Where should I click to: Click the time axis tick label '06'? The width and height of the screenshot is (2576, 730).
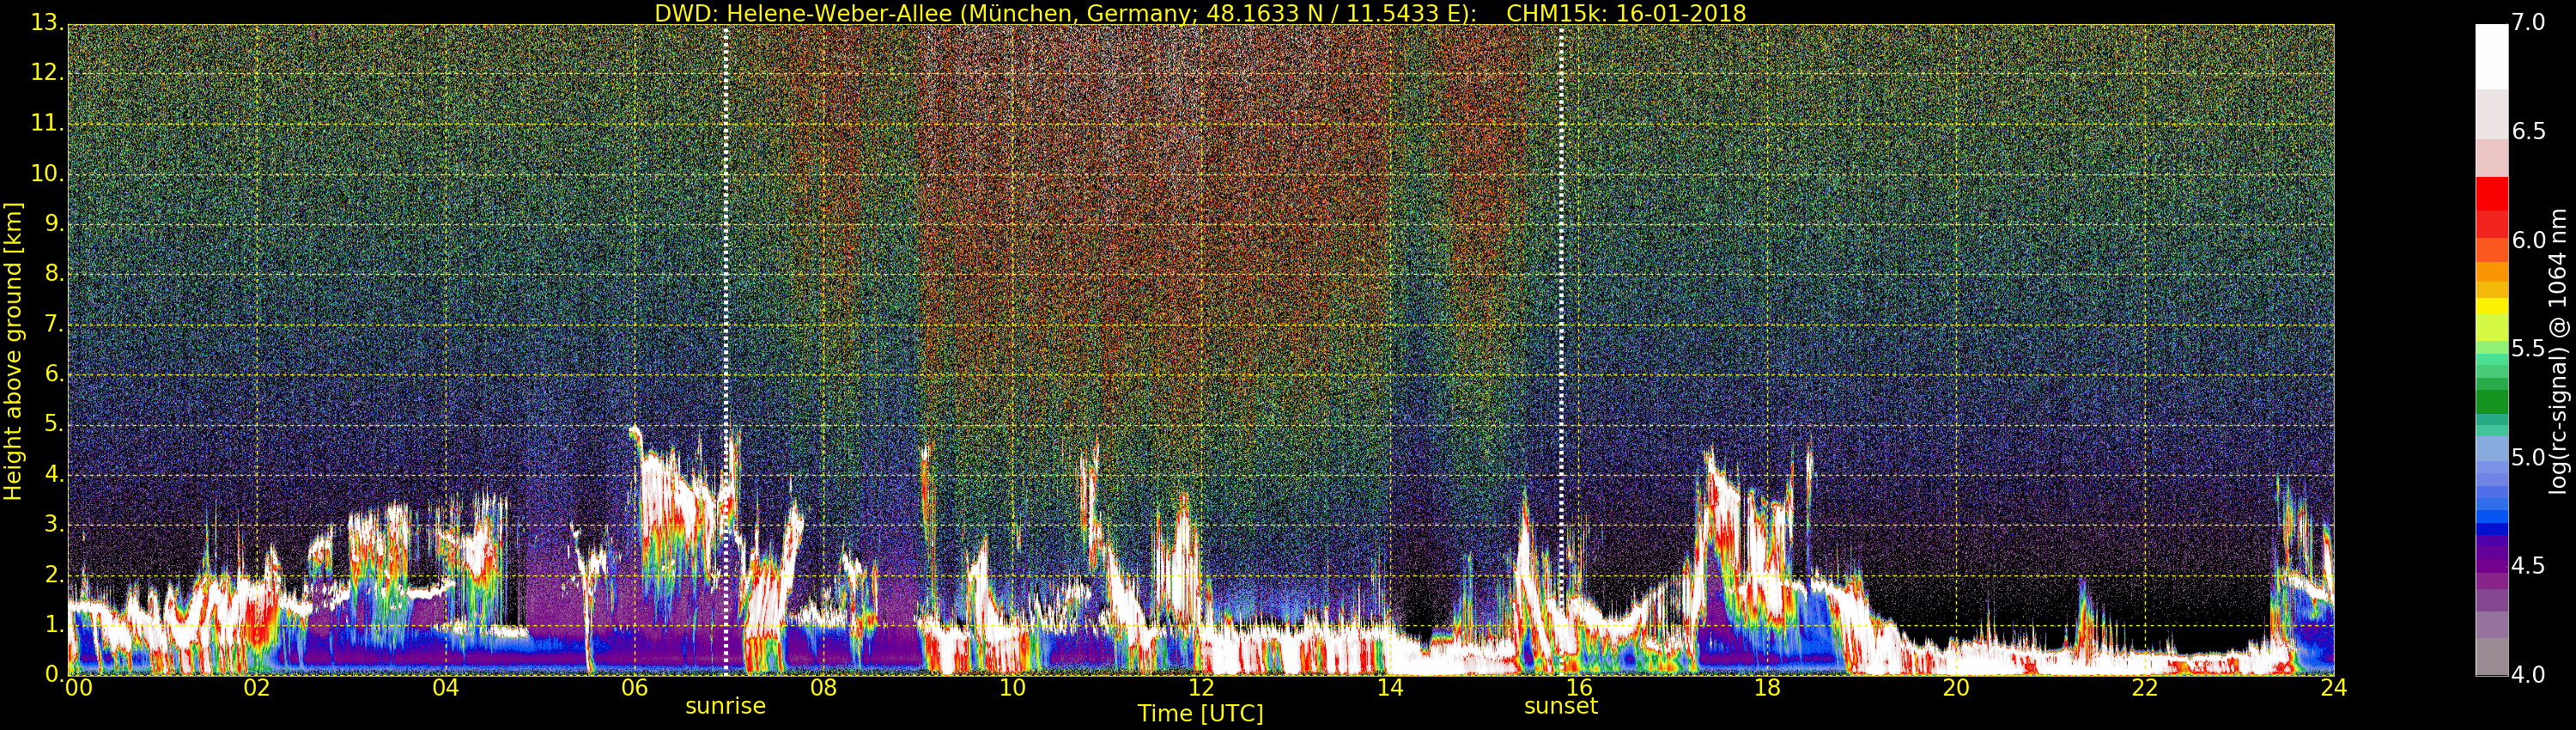(x=634, y=688)
